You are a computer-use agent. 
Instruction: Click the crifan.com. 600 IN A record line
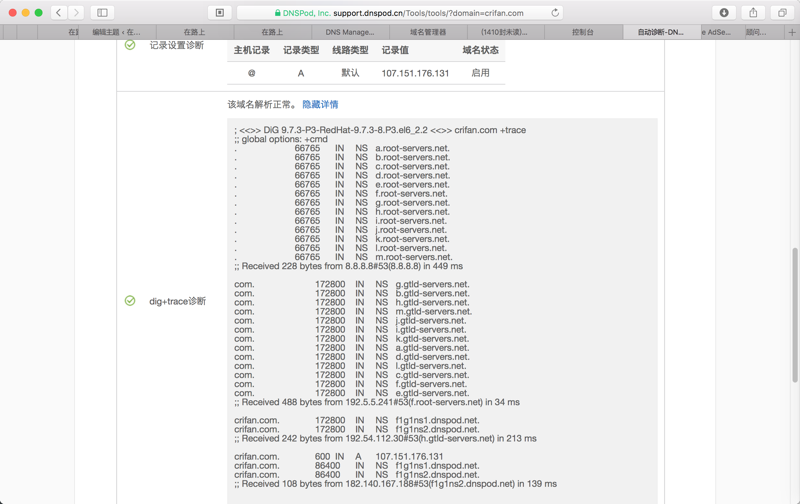pos(339,457)
